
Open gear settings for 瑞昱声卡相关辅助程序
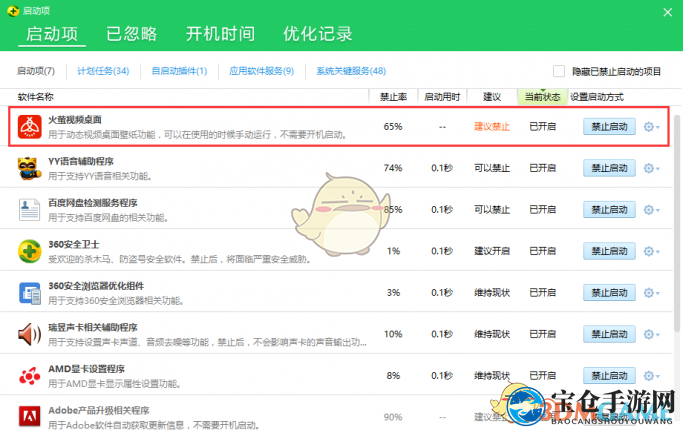652,334
